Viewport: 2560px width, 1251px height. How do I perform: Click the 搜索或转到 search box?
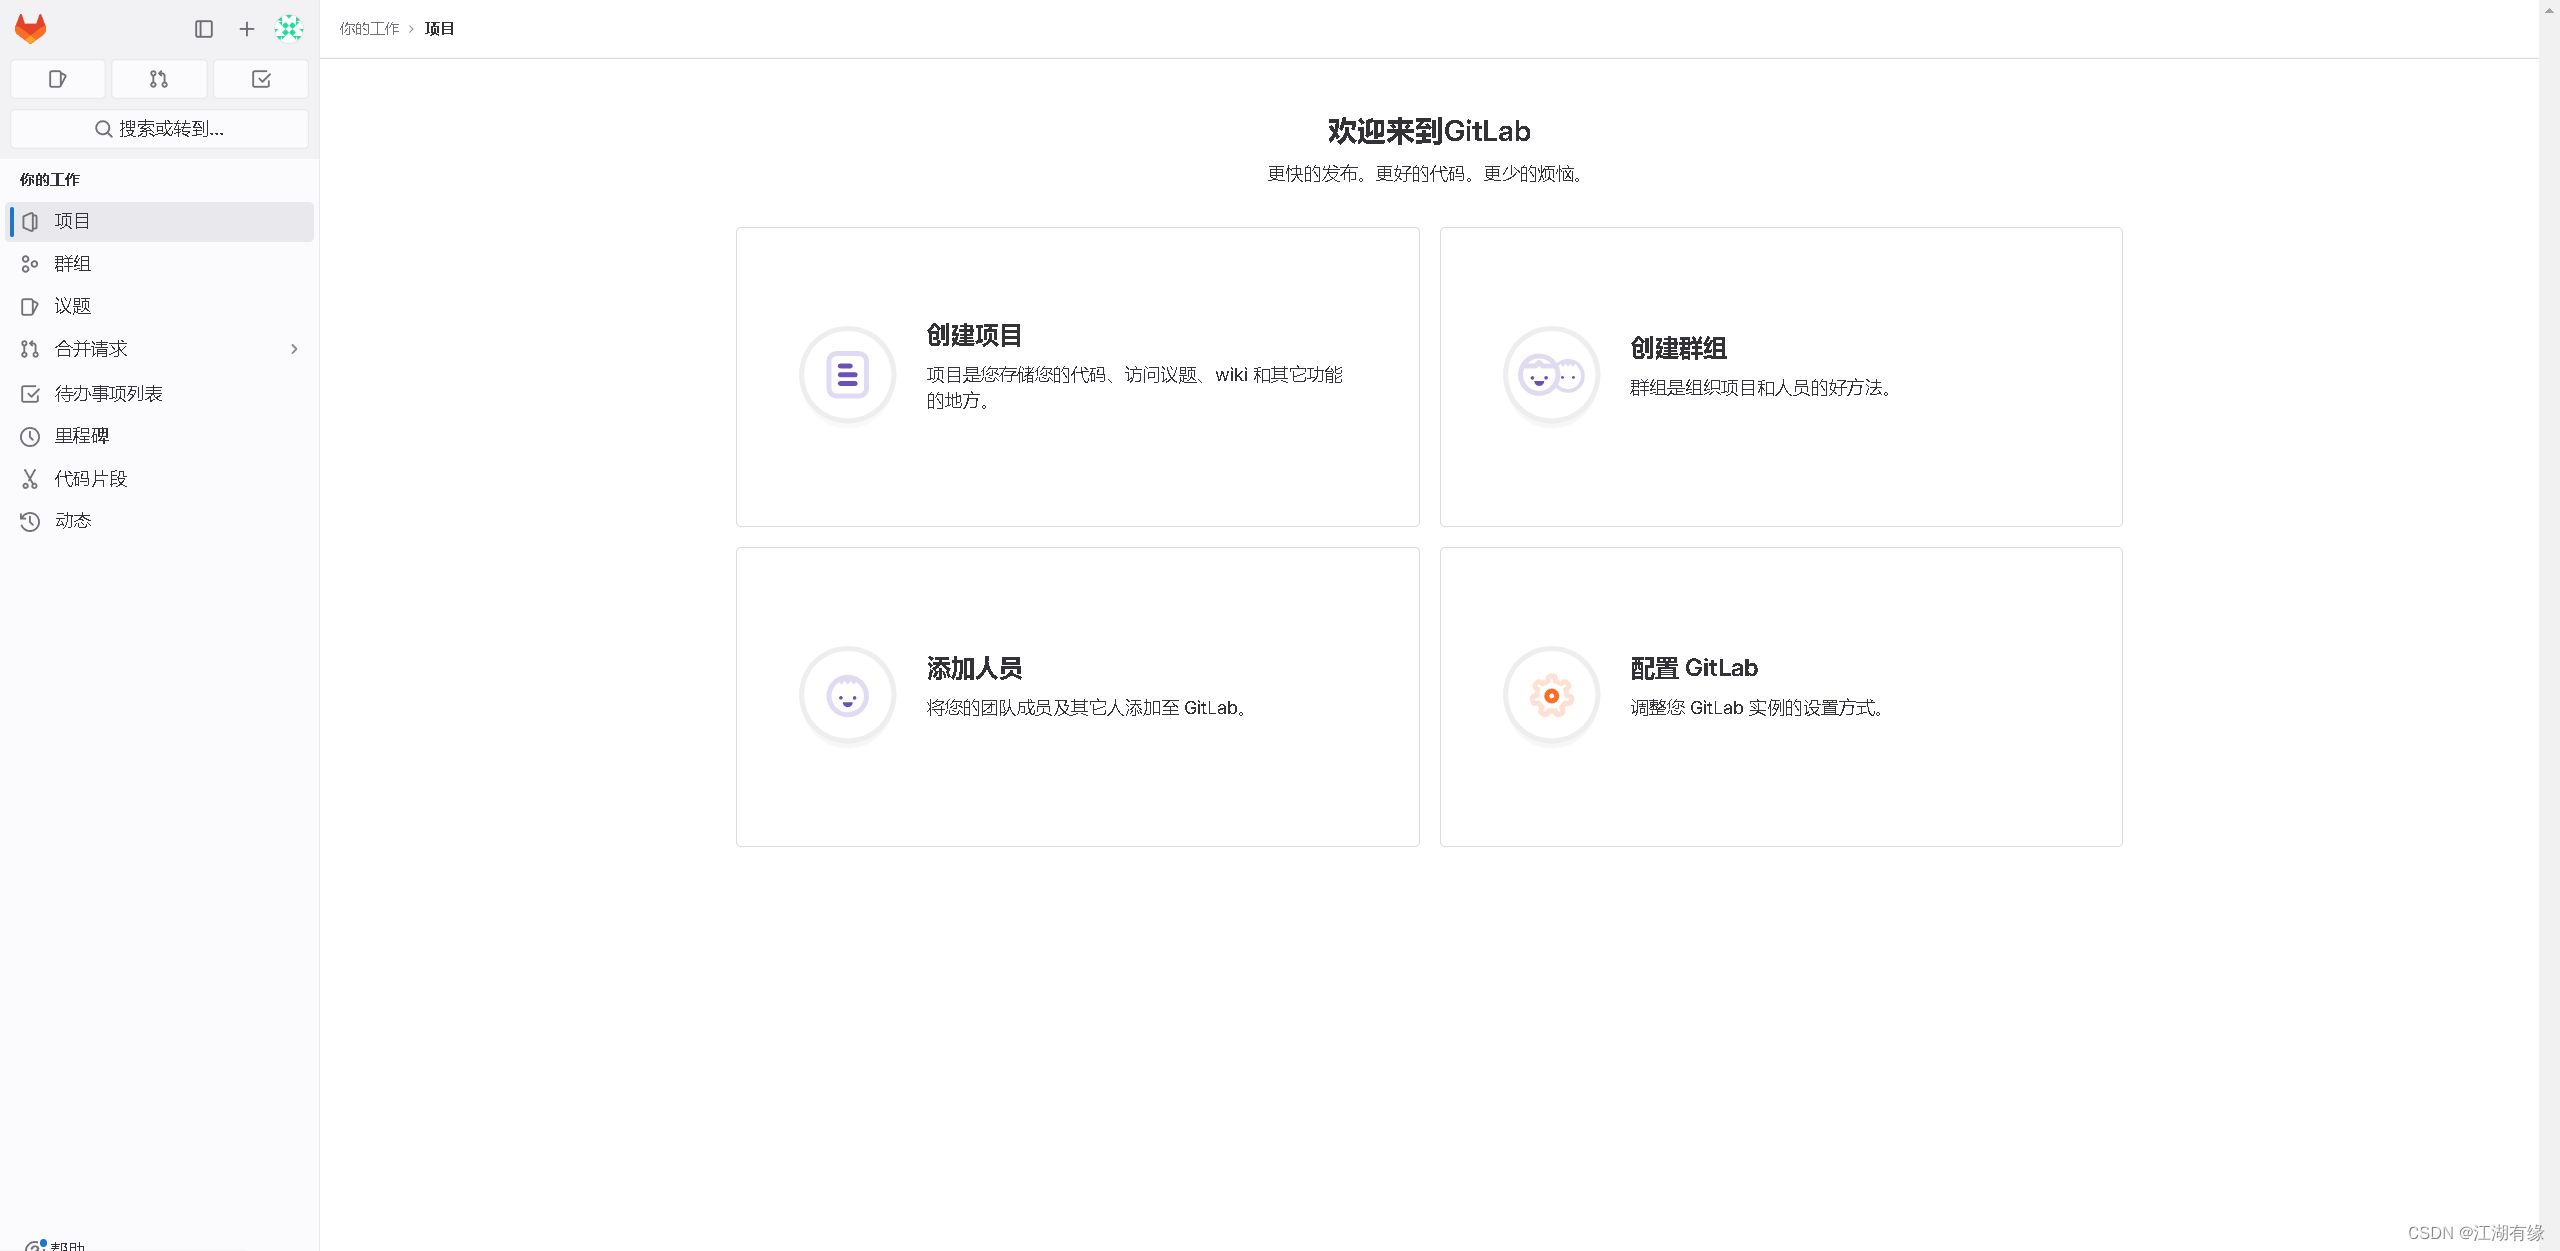pyautogui.click(x=159, y=128)
